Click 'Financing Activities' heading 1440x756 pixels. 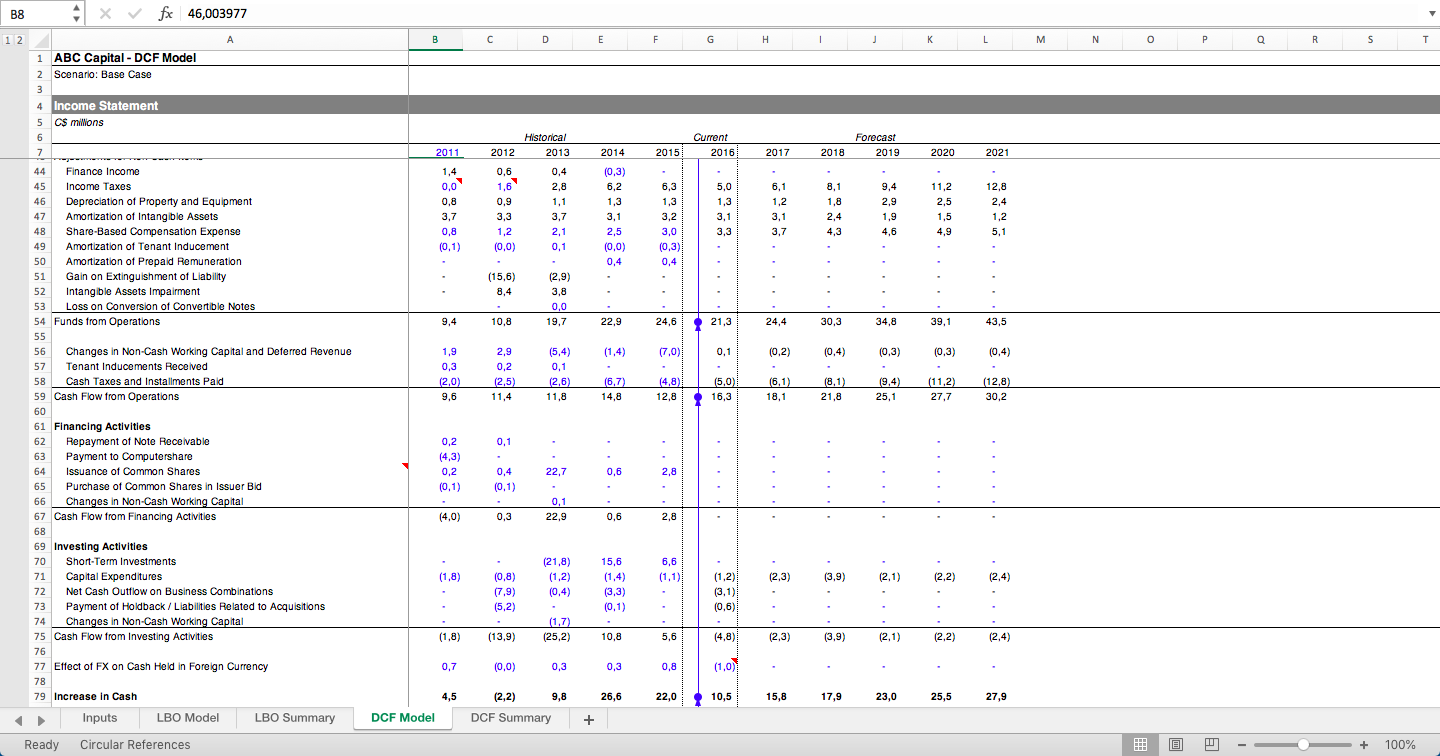point(102,427)
